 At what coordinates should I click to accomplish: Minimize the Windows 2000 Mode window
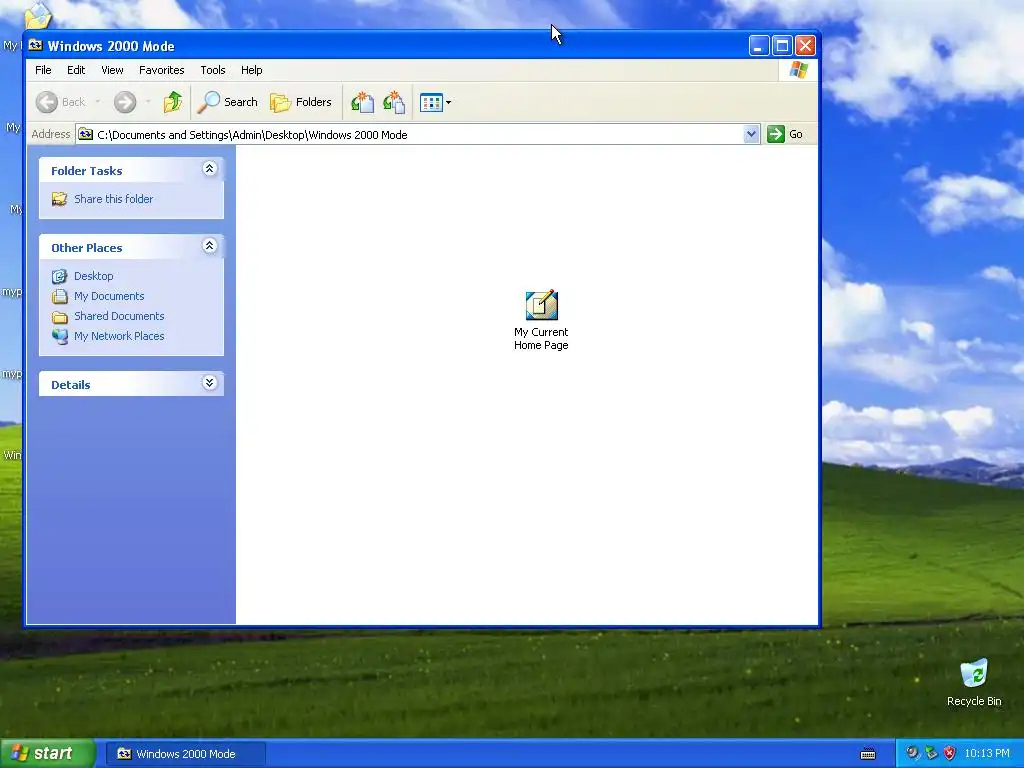(x=758, y=46)
